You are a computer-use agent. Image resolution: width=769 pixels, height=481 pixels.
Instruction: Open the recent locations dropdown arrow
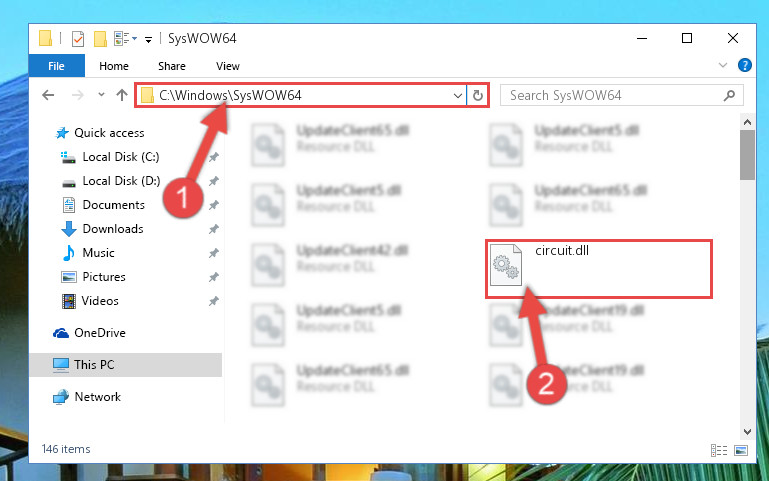(x=101, y=95)
